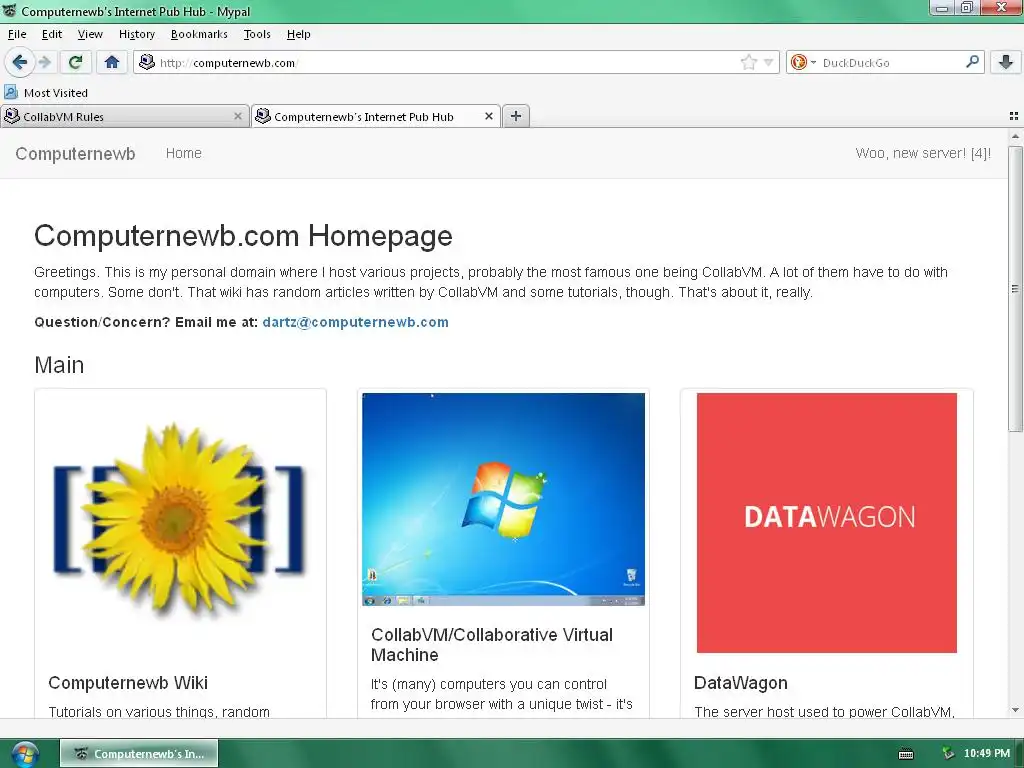Click the Computernewb brand link
Viewport: 1024px width, 768px height.
75,153
